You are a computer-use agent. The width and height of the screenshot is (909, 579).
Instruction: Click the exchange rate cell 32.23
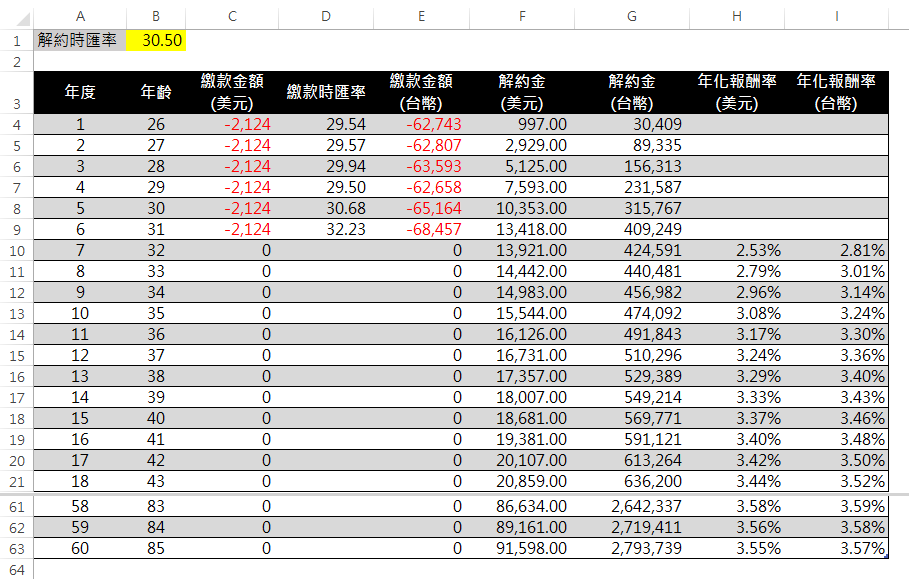[324, 229]
